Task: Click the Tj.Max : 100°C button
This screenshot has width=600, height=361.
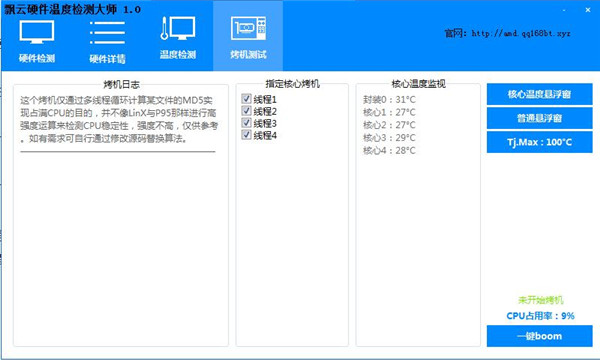Action: click(x=540, y=142)
